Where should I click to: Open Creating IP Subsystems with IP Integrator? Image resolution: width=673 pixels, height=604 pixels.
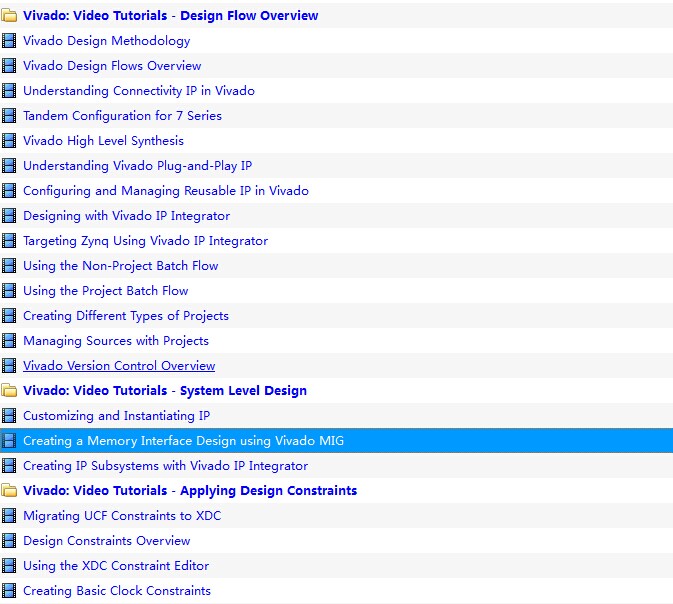pos(165,466)
